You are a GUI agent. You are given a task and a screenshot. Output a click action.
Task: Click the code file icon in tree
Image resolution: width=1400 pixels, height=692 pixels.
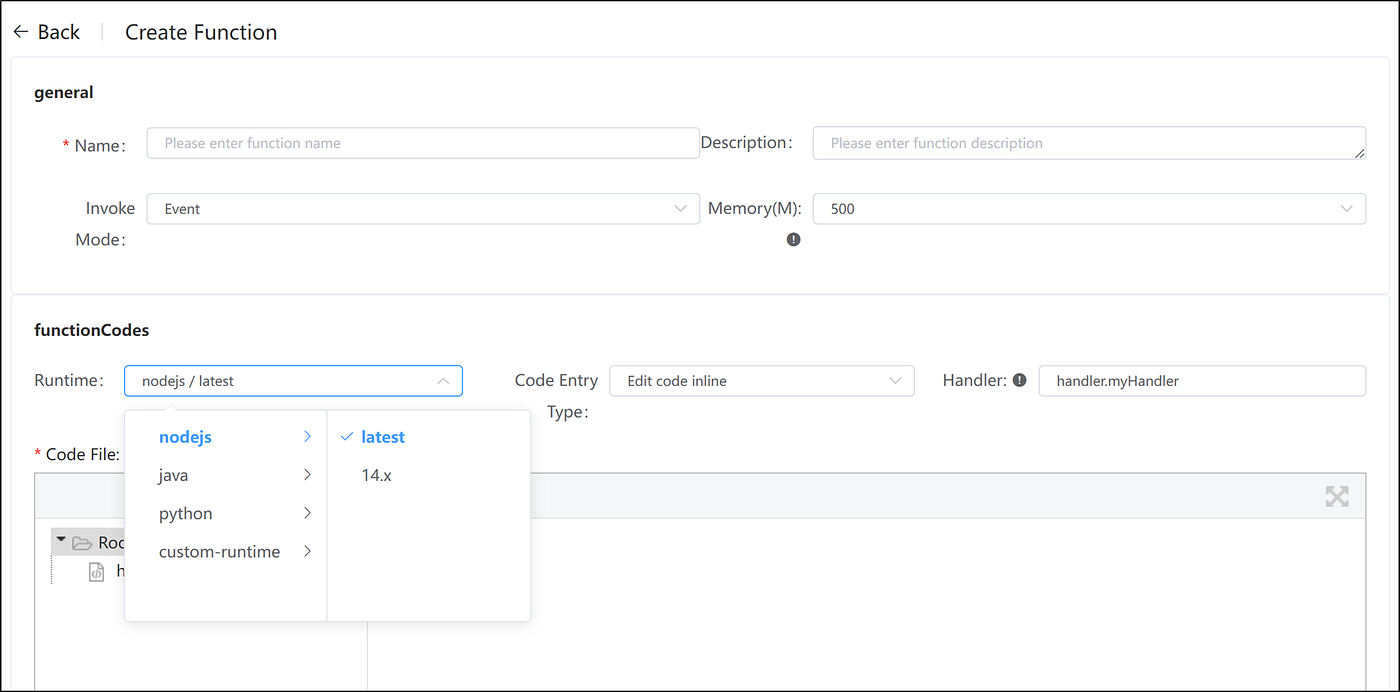click(97, 572)
